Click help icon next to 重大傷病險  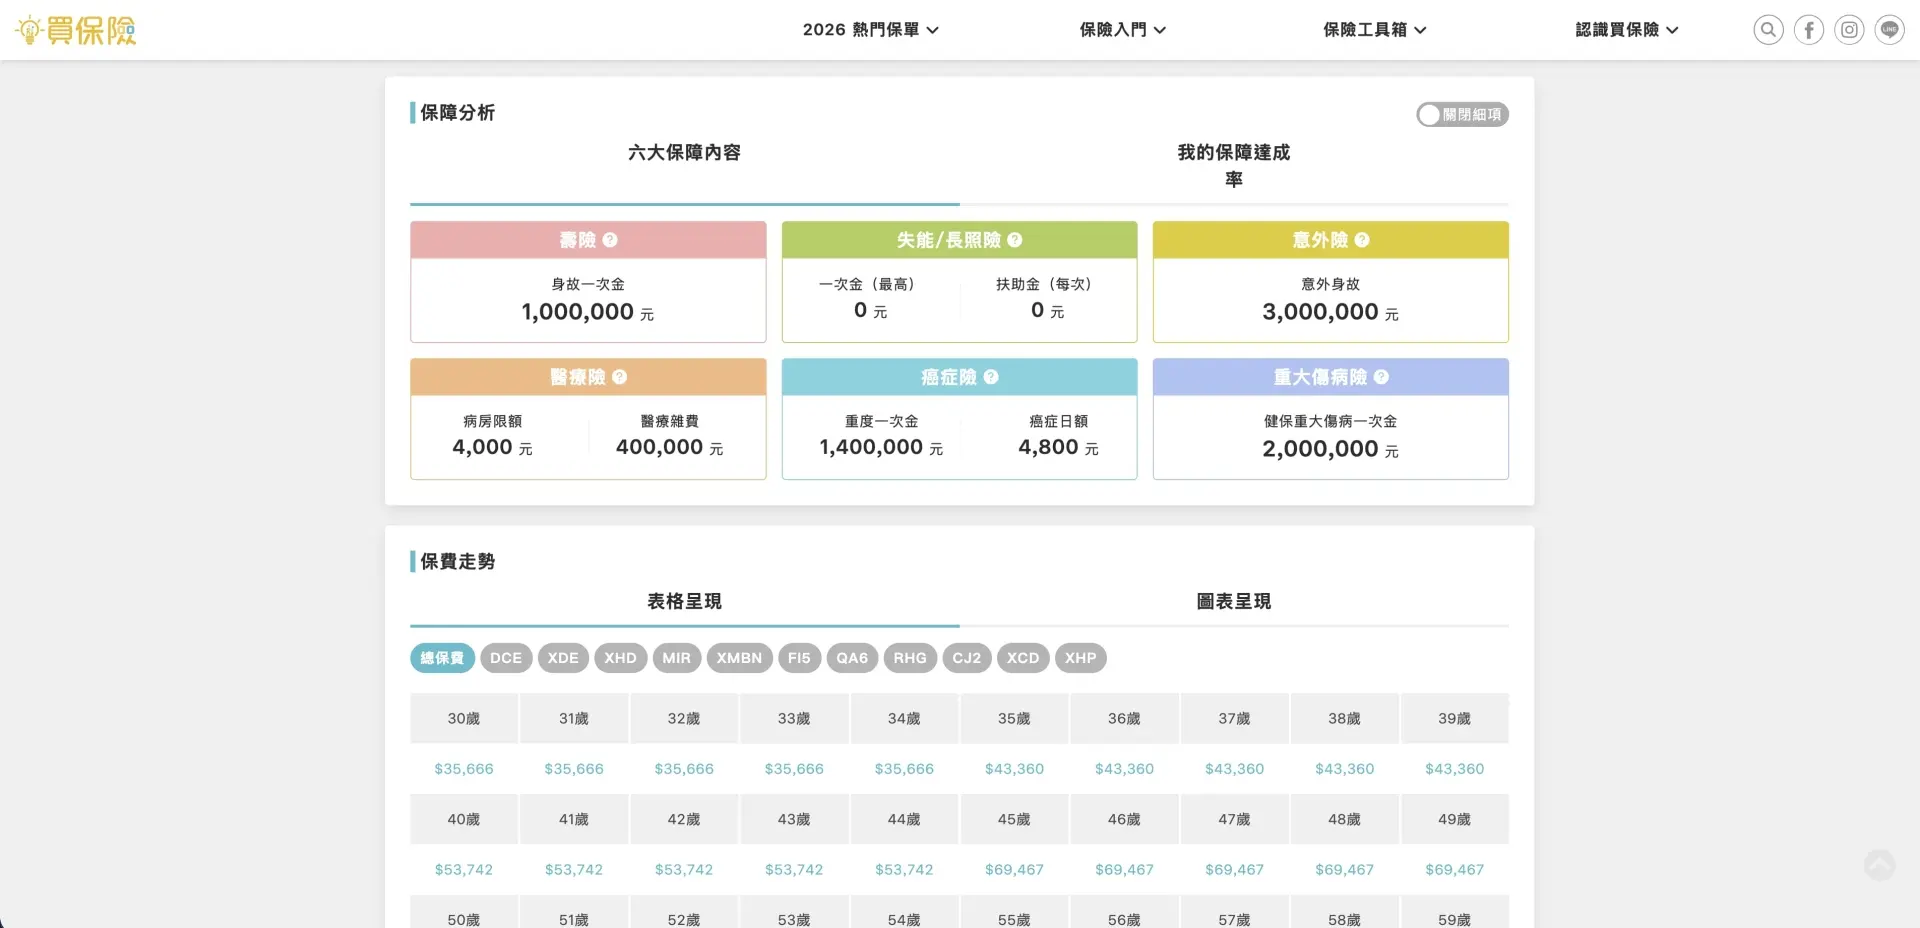pos(1381,377)
